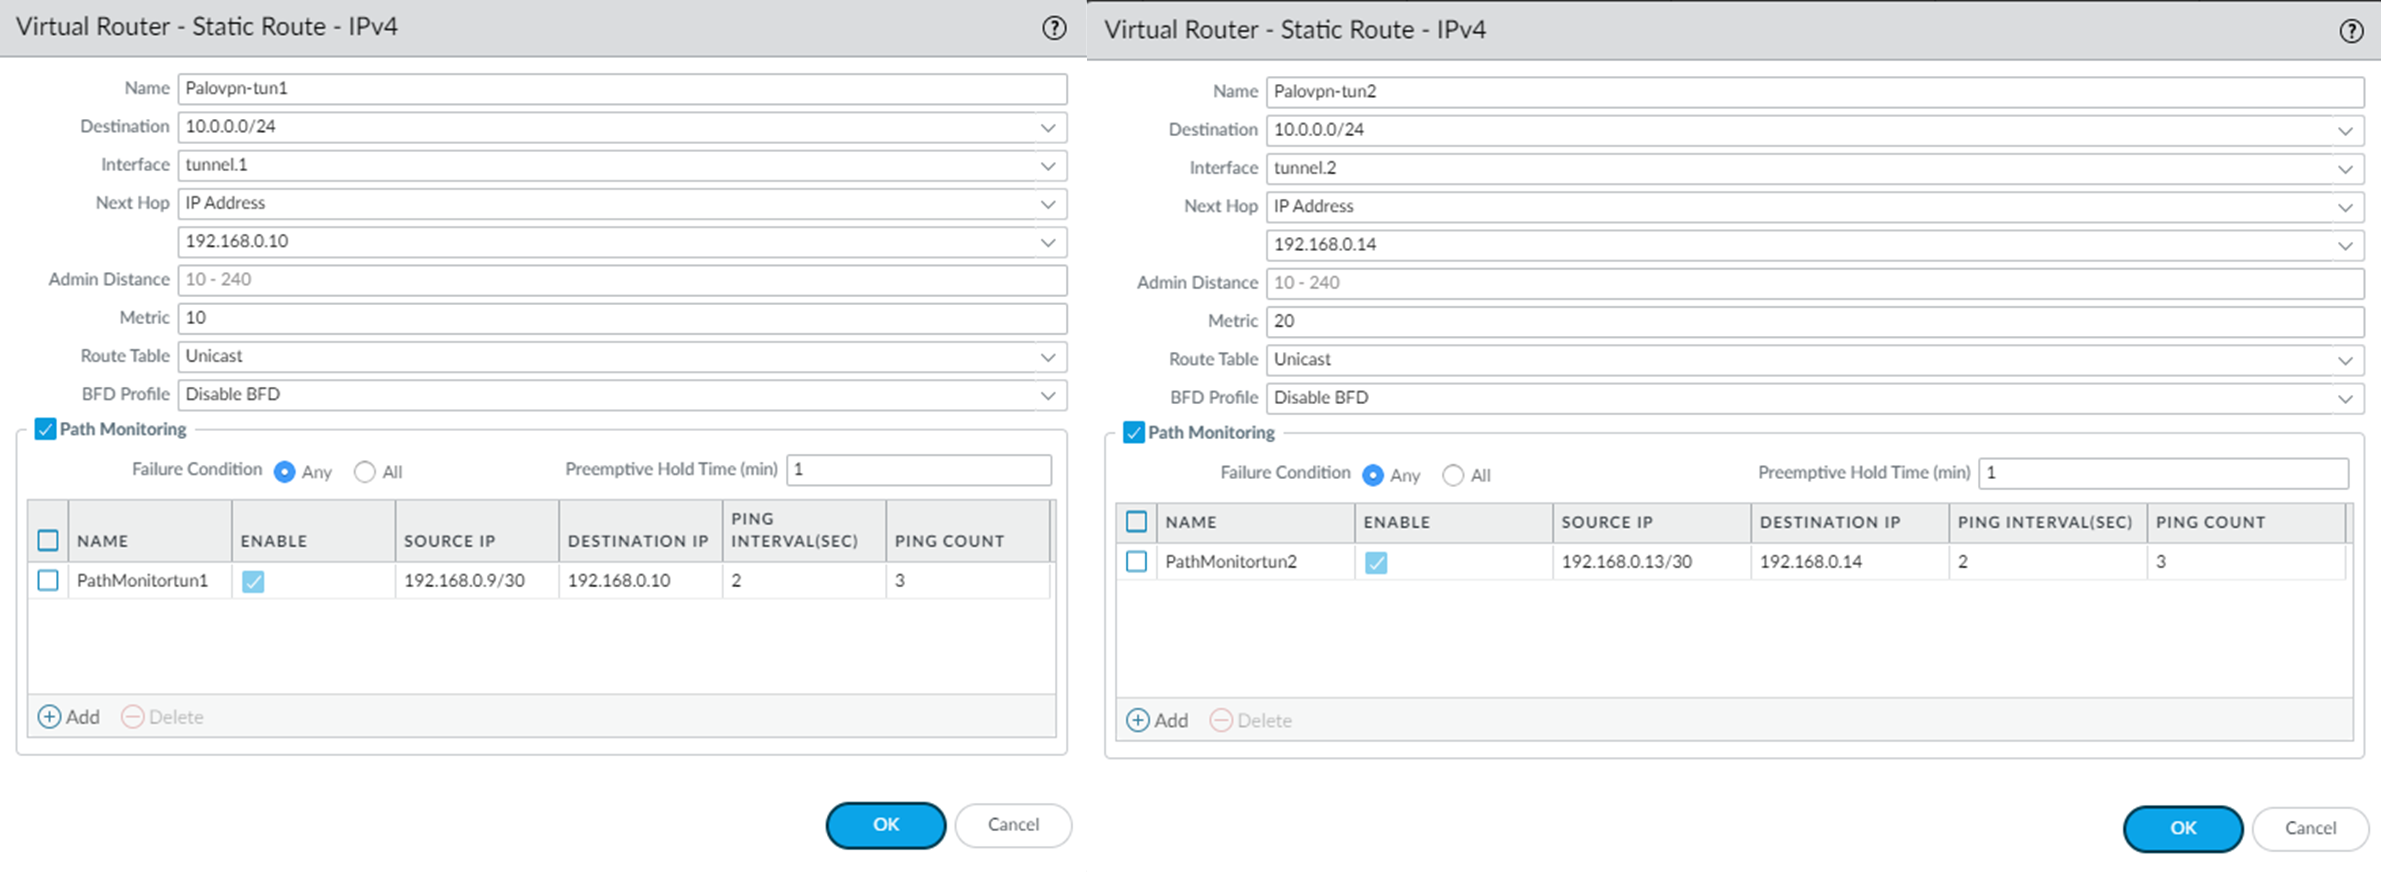Viewport: 2381px width, 874px height.
Task: Click destination IP cell 192.168.0.10 in table
Action: click(x=640, y=580)
